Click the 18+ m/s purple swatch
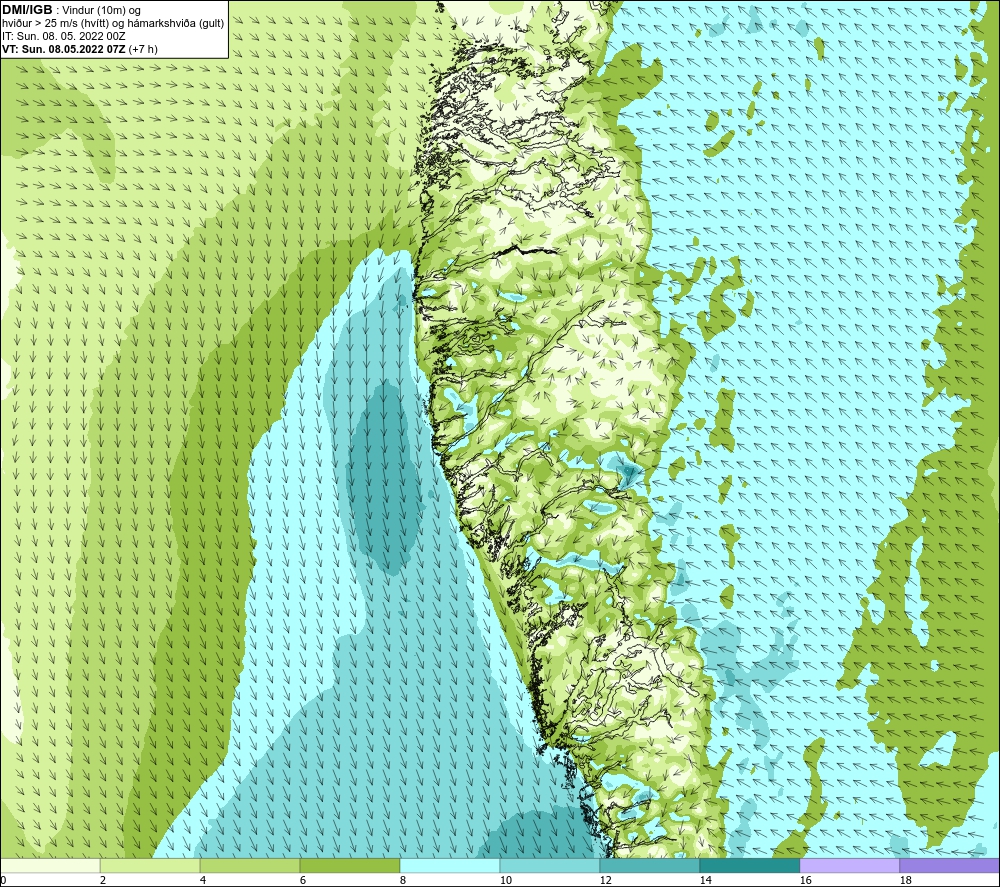 tap(950, 865)
